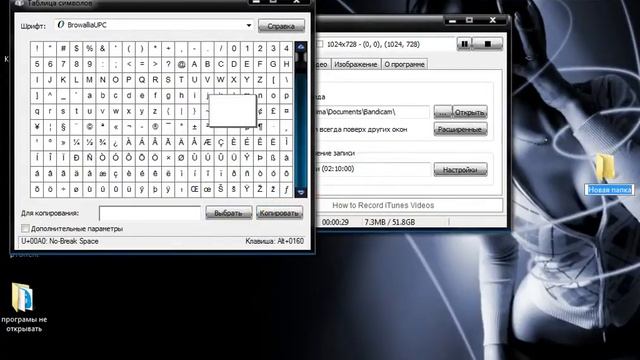Viewport: 640px width, 360px height.
Task: Stop the Bandicam recording
Action: 487,44
